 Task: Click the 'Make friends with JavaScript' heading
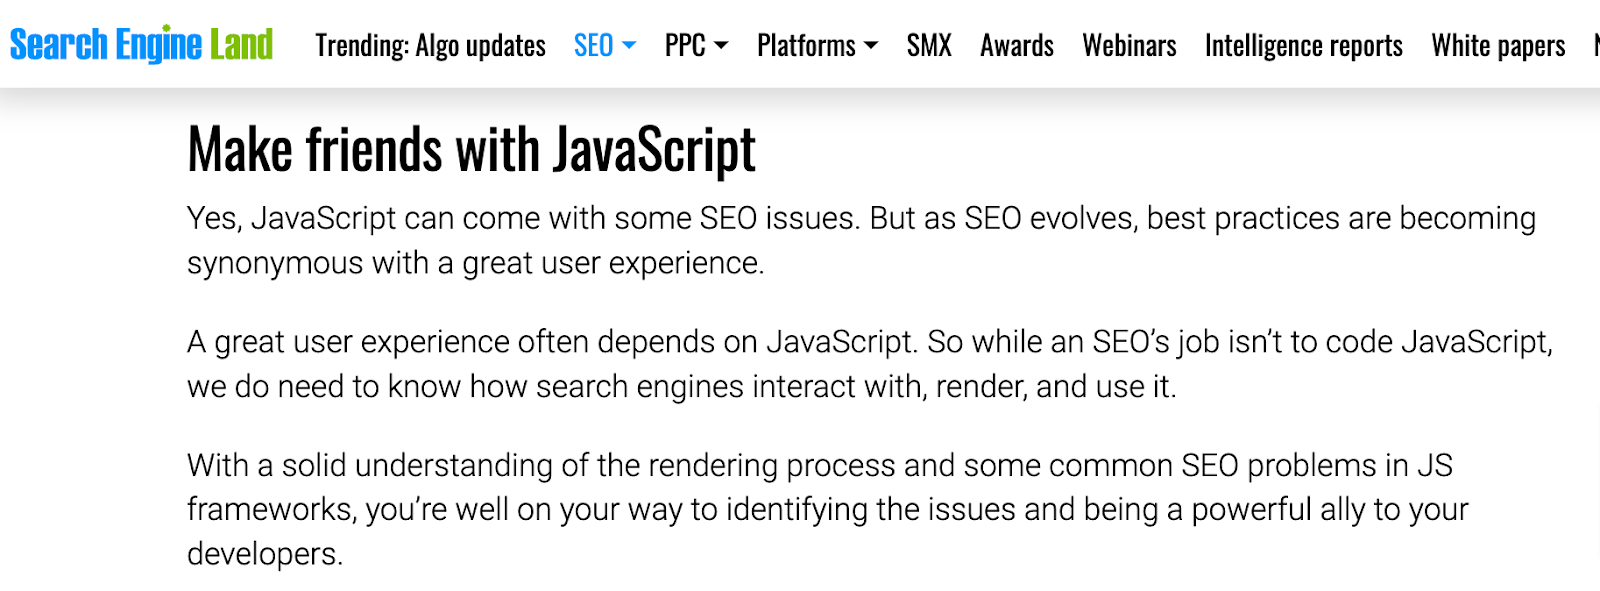coord(471,150)
